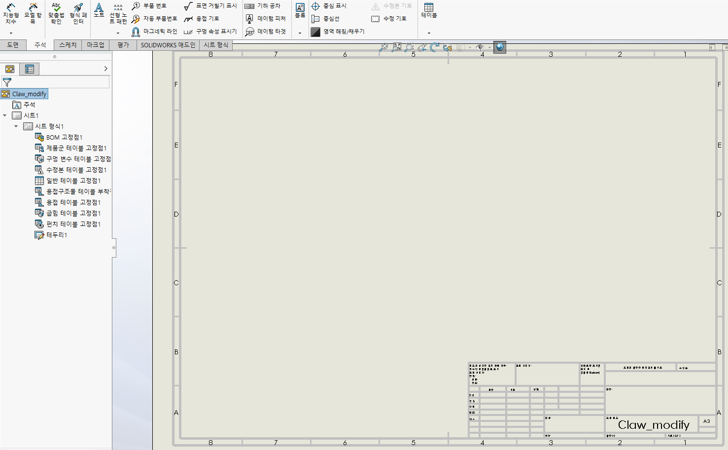Switch to the 도면 tab
The height and width of the screenshot is (450, 728).
13,45
